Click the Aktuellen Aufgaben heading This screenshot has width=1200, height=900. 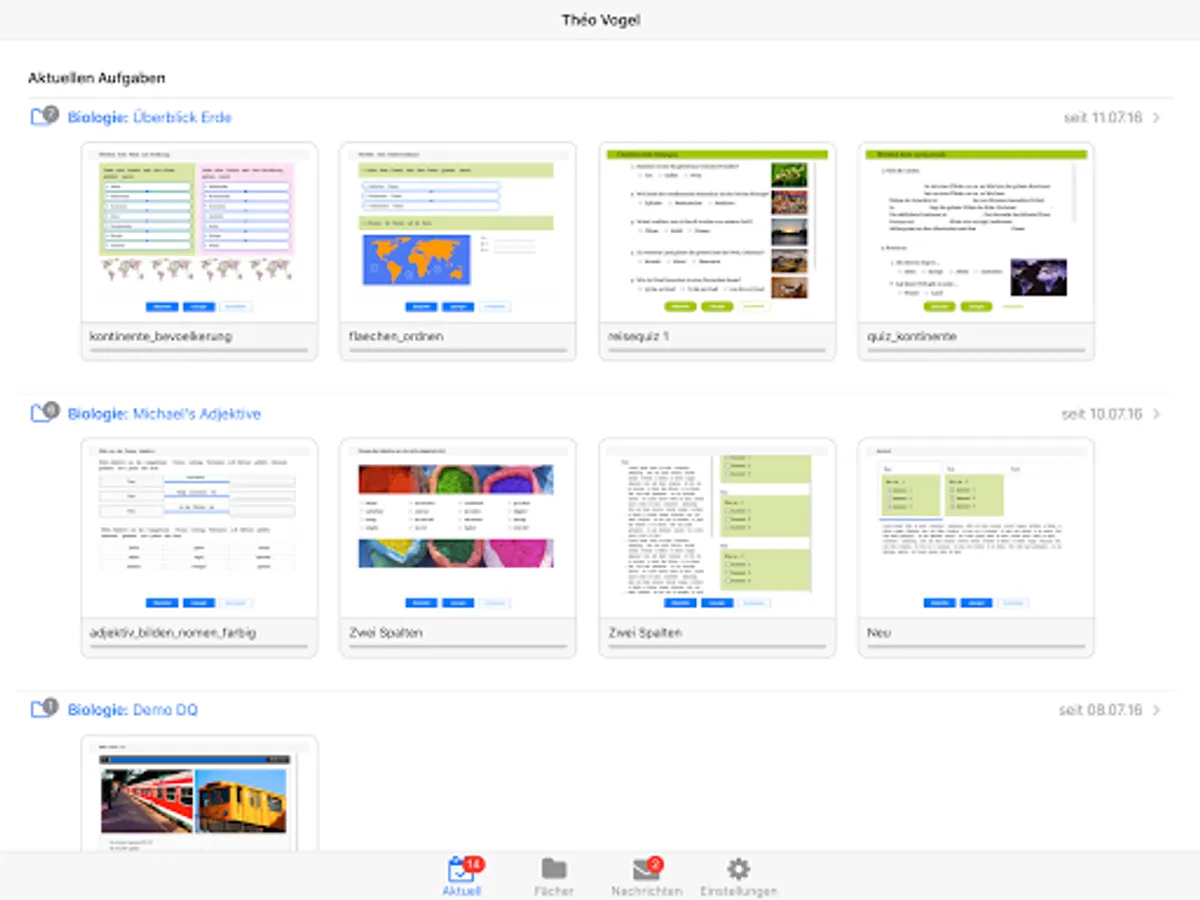coord(97,77)
